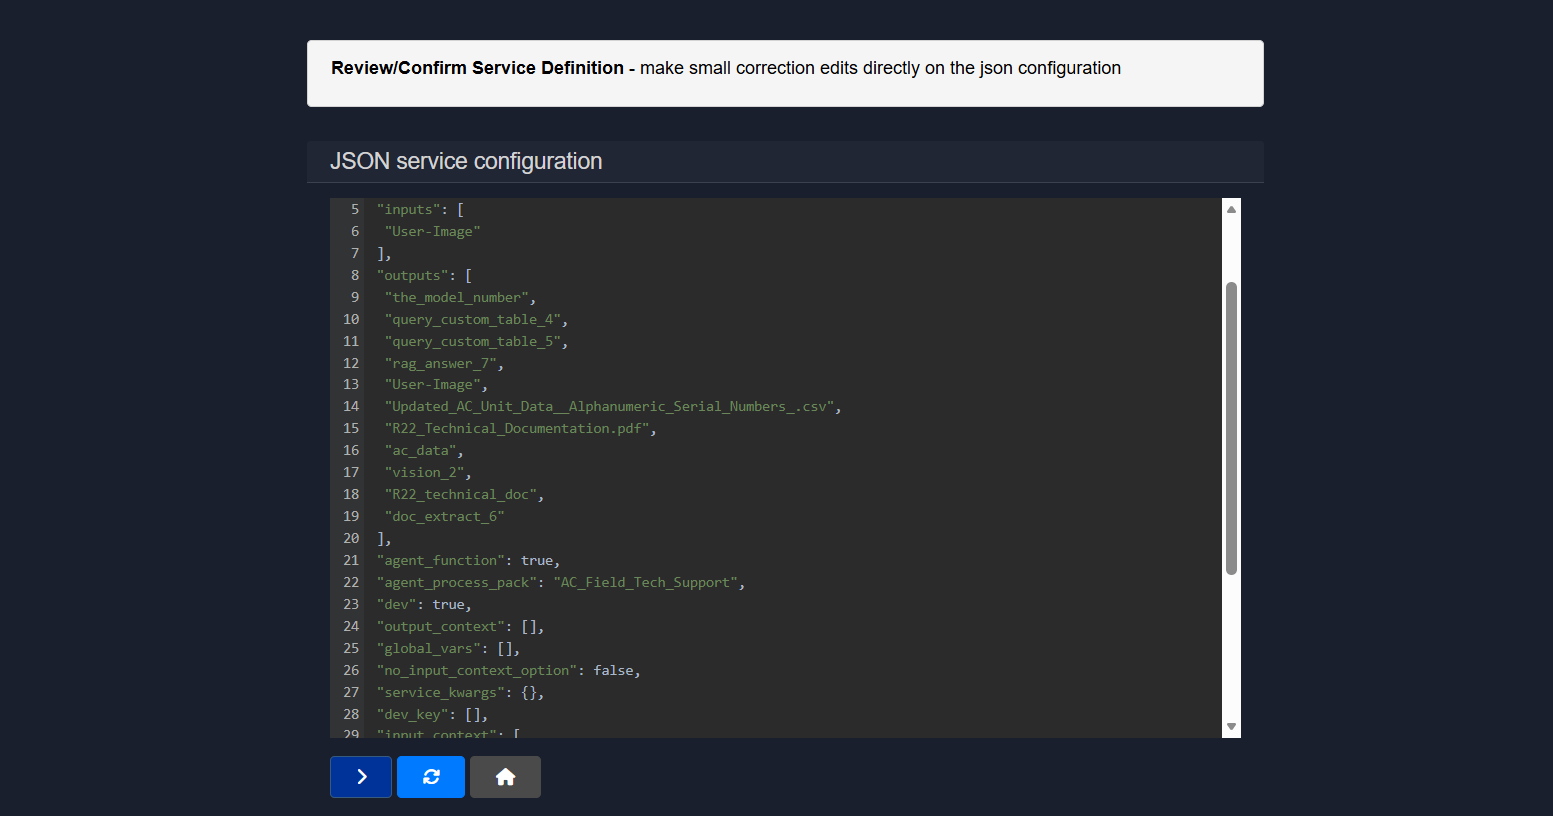
Task: Click the scrollbar down arrow in editor
Action: [1231, 727]
